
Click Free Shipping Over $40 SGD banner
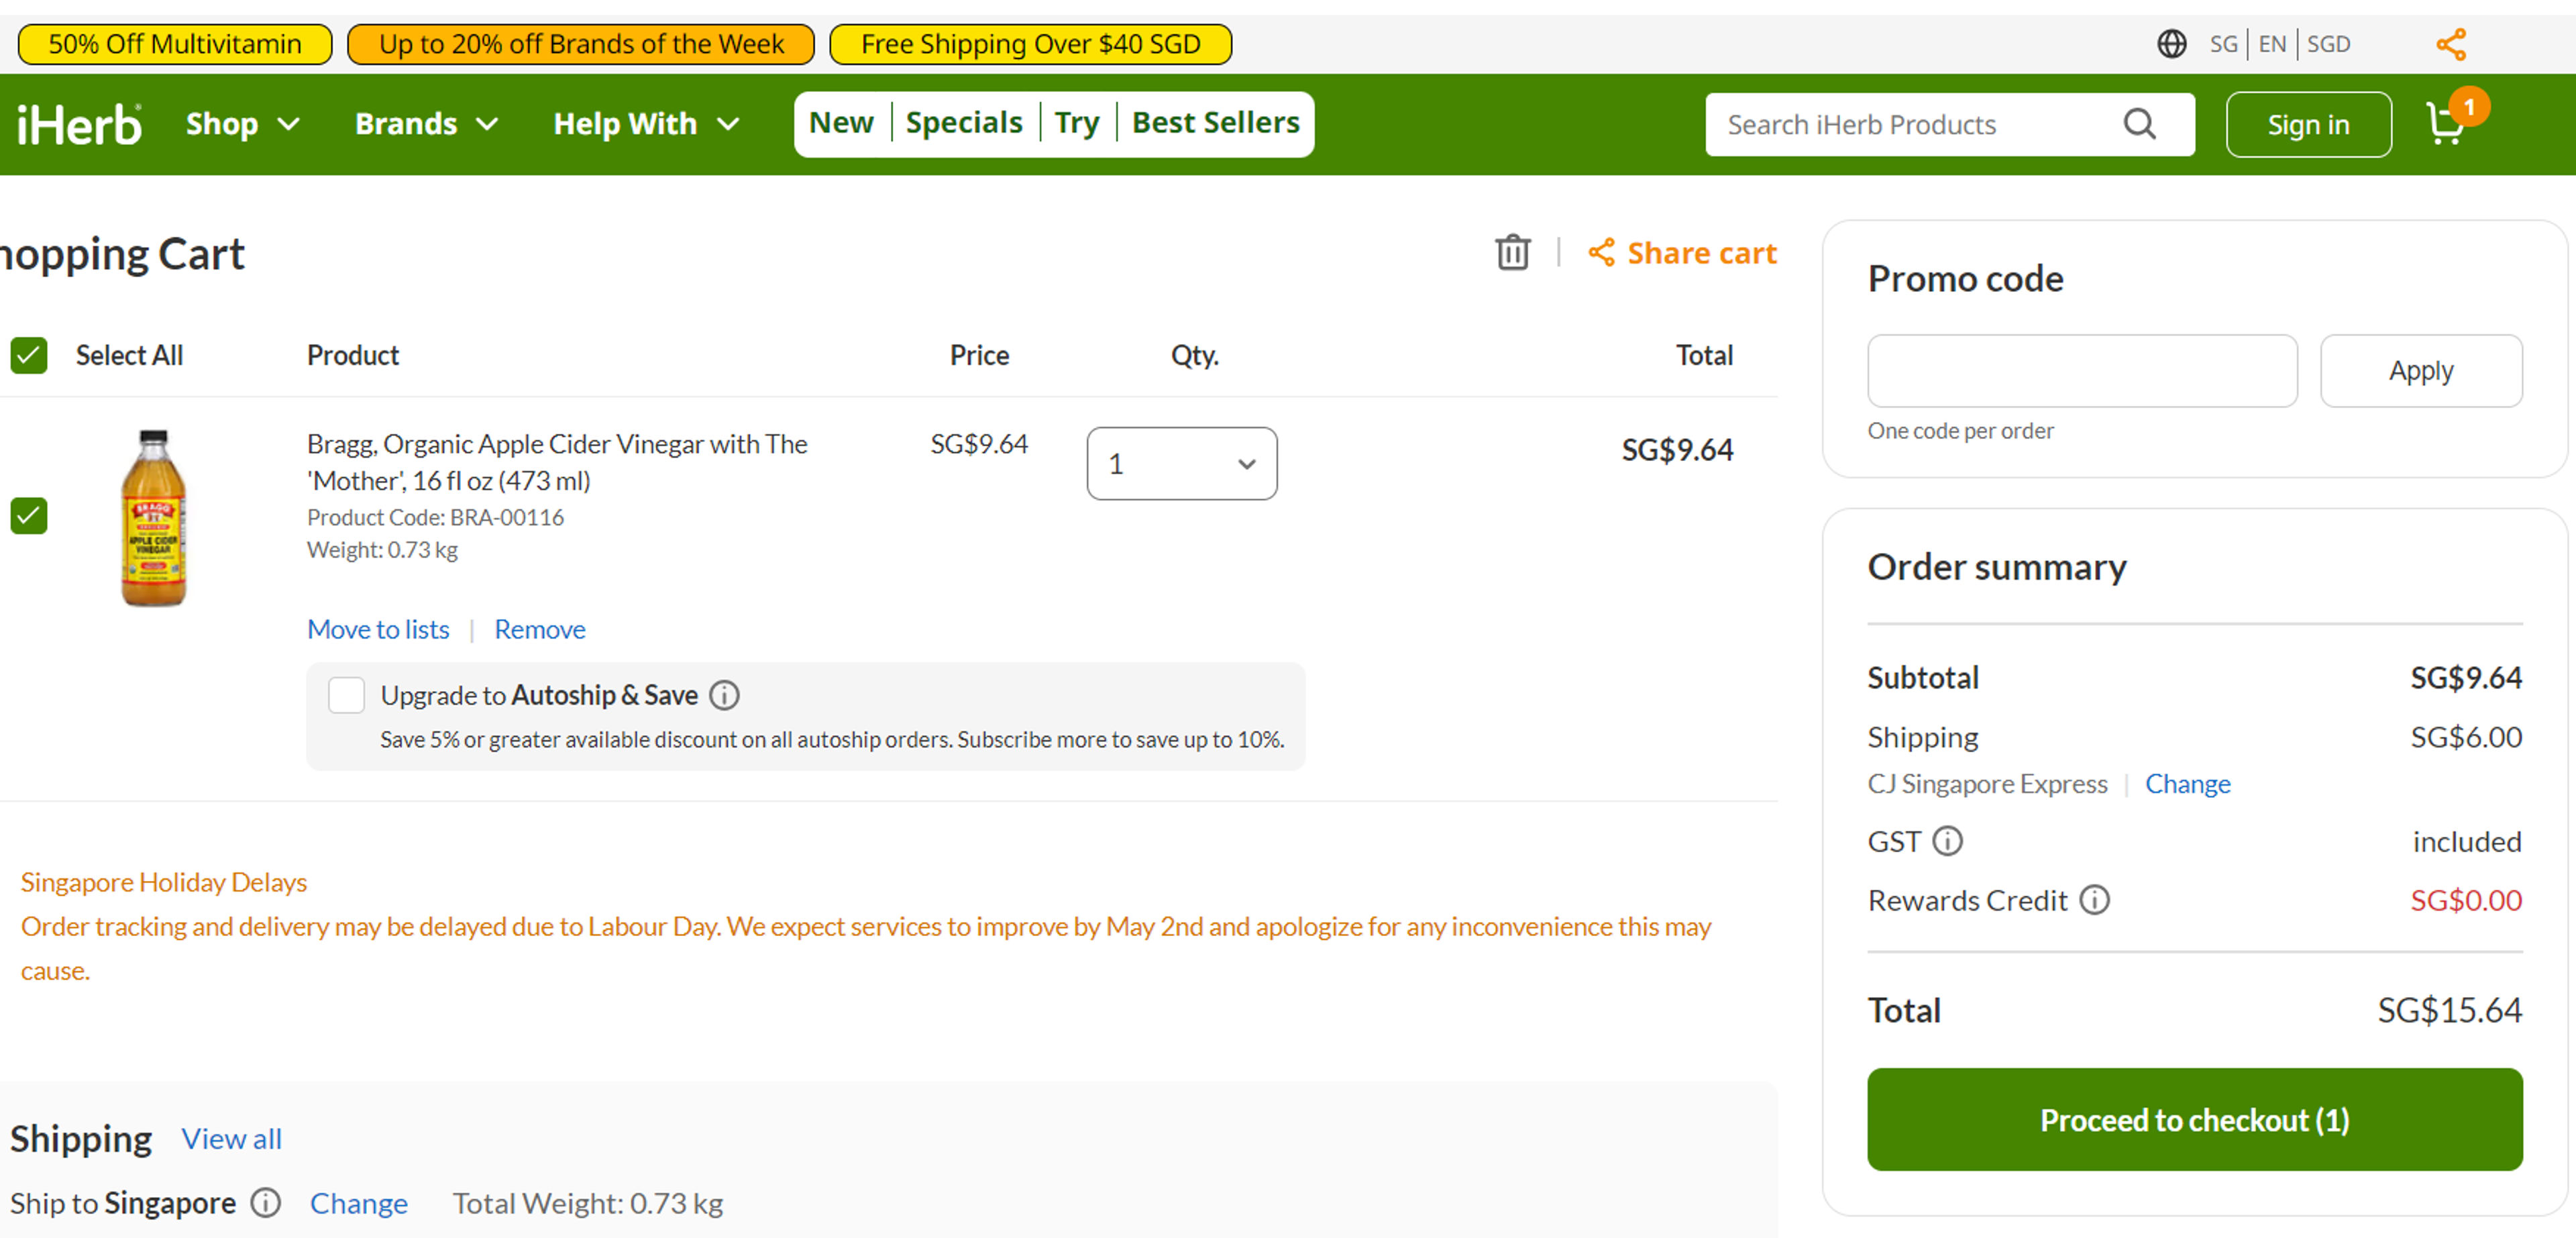(1030, 44)
